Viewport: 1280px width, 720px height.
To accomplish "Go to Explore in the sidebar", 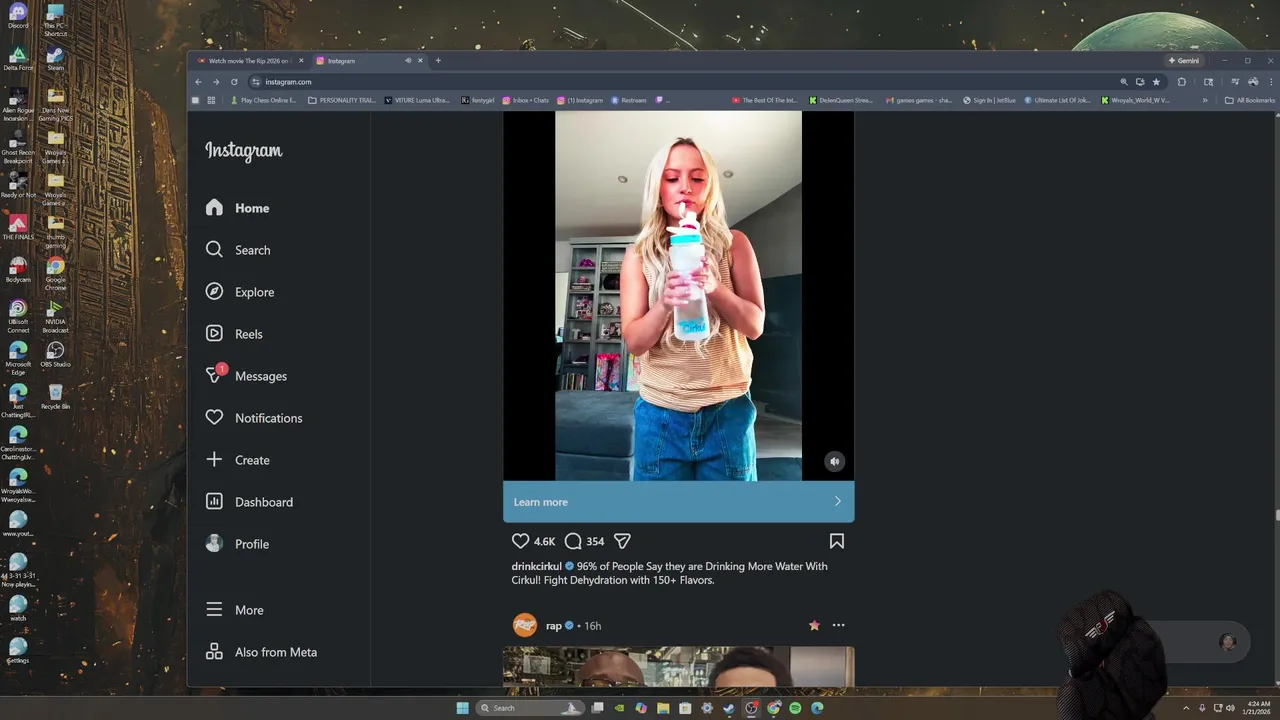I will 240,292.
